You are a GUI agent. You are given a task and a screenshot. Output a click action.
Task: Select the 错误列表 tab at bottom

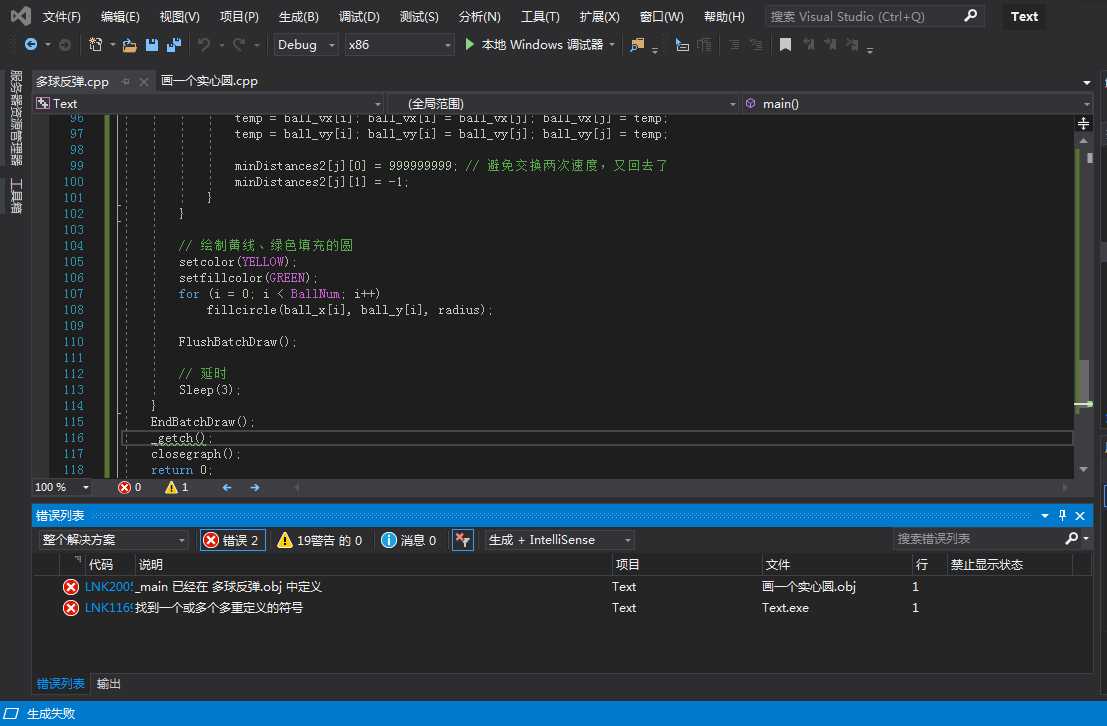[60, 684]
